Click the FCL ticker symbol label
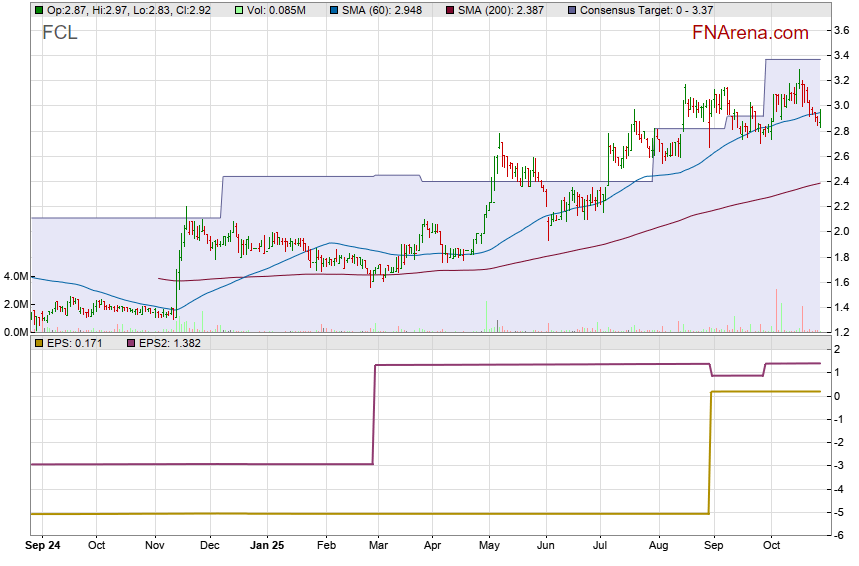Image resolution: width=859 pixels, height=566 pixels. 60,33
